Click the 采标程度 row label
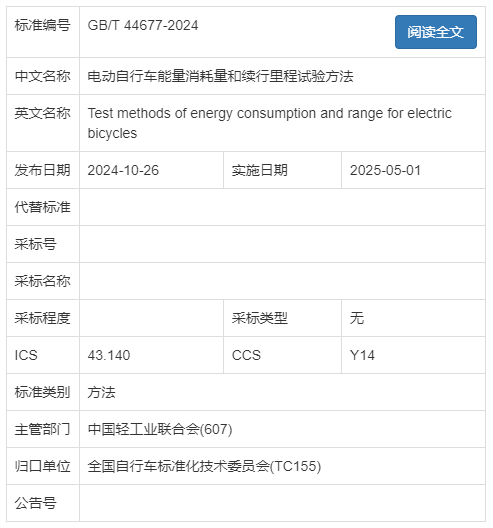Image resolution: width=493 pixels, height=528 pixels. (x=42, y=318)
